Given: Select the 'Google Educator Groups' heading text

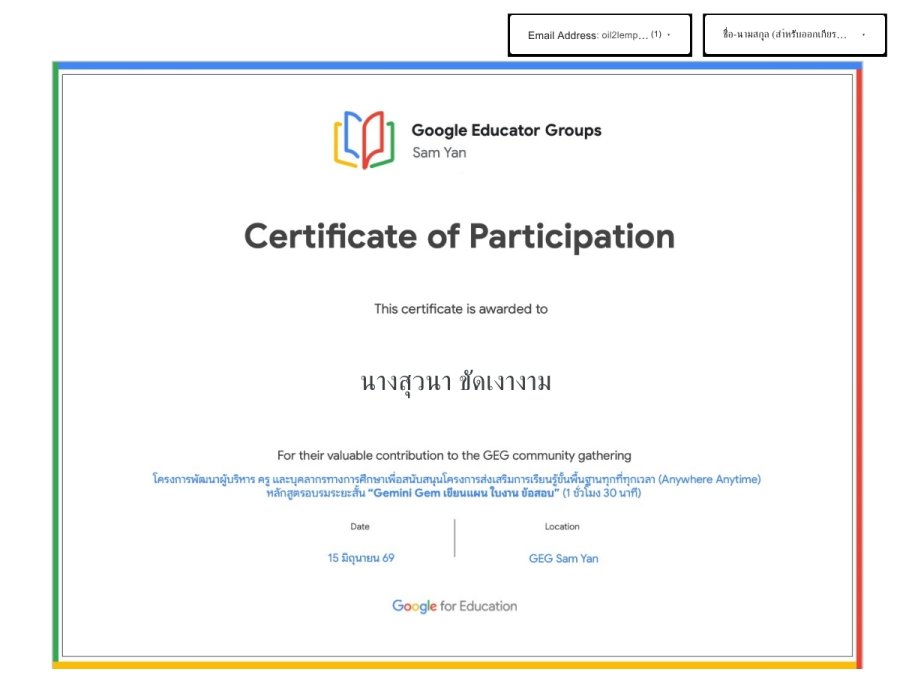Looking at the screenshot, I should pyautogui.click(x=506, y=130).
